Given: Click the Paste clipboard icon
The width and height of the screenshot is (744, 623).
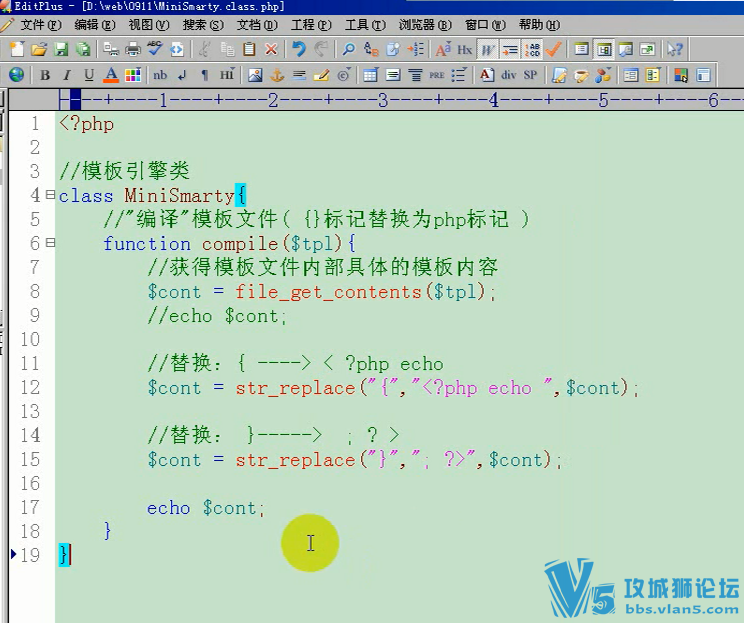Looking at the screenshot, I should point(249,49).
